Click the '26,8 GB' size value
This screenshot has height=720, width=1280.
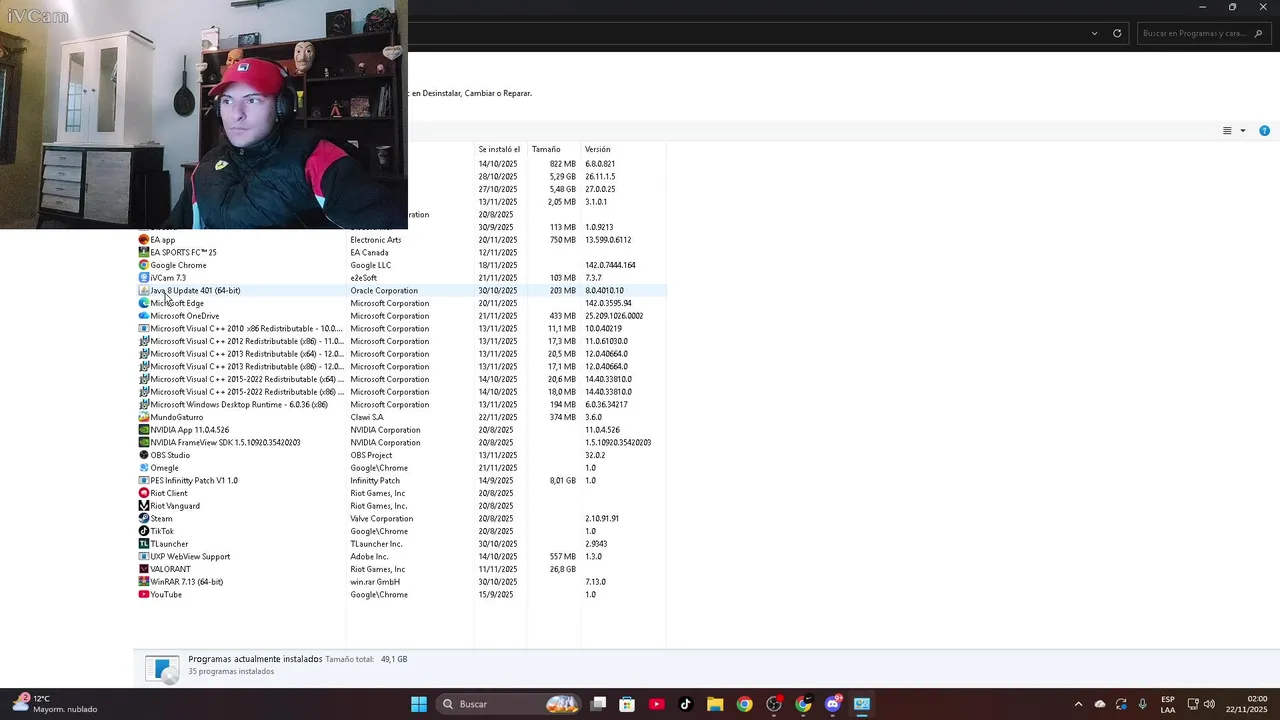(563, 569)
